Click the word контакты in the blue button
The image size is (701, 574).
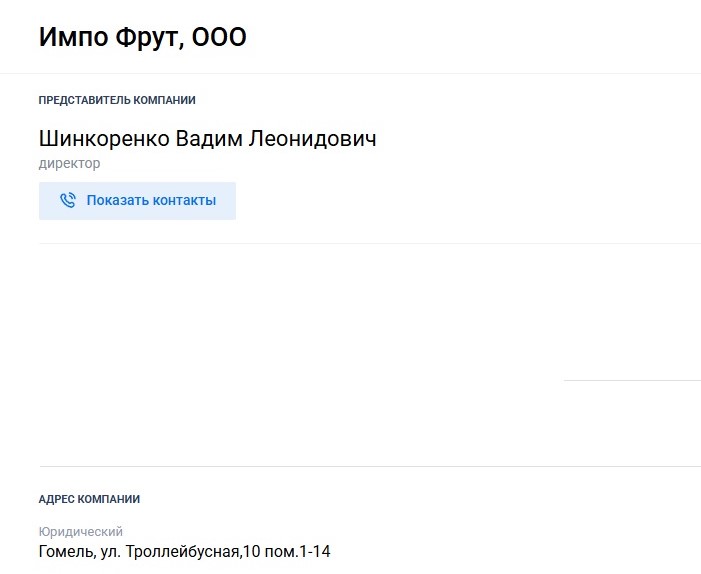pos(182,200)
